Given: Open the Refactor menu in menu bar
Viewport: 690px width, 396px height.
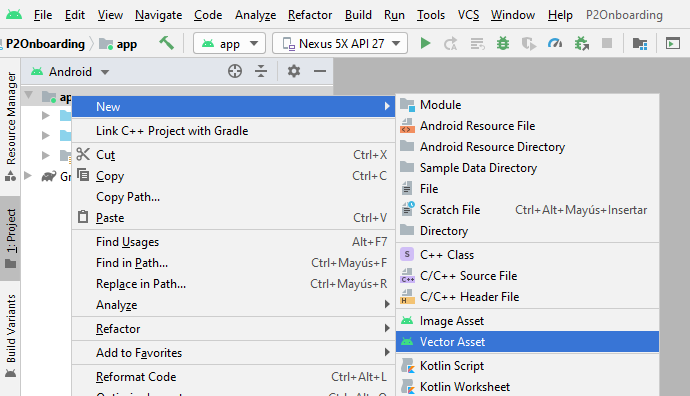Looking at the screenshot, I should point(310,15).
